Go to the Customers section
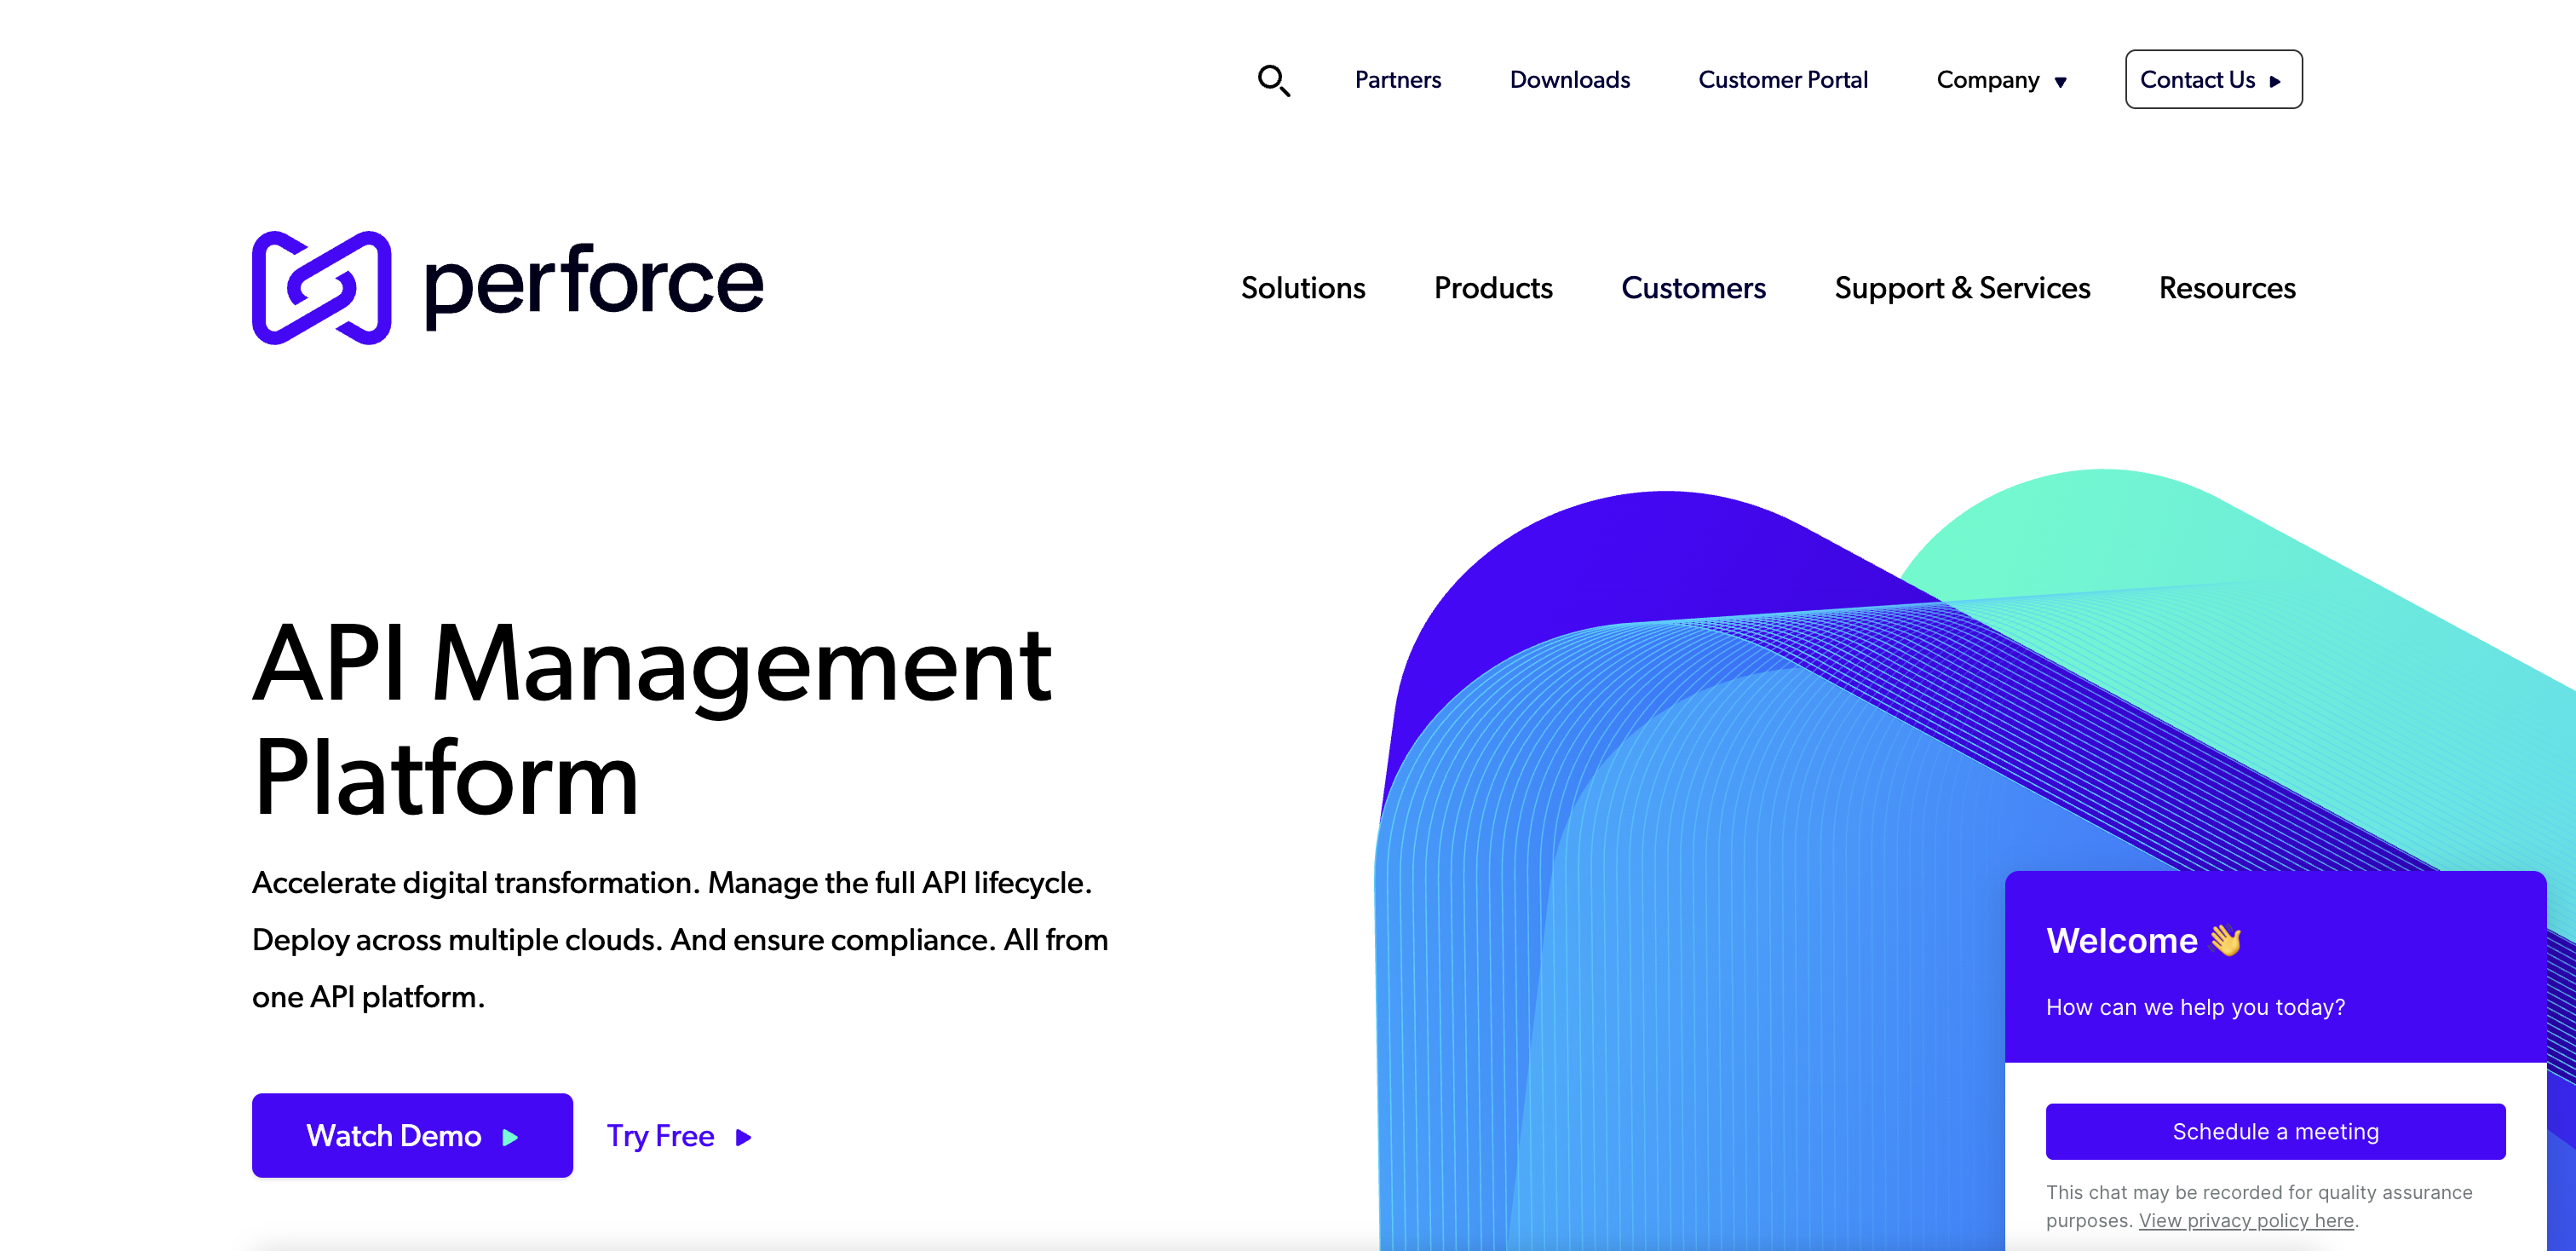This screenshot has width=2576, height=1251. click(1692, 288)
